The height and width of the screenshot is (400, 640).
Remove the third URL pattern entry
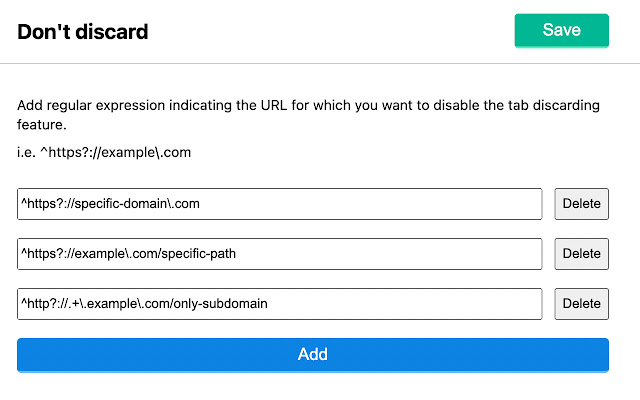581,304
